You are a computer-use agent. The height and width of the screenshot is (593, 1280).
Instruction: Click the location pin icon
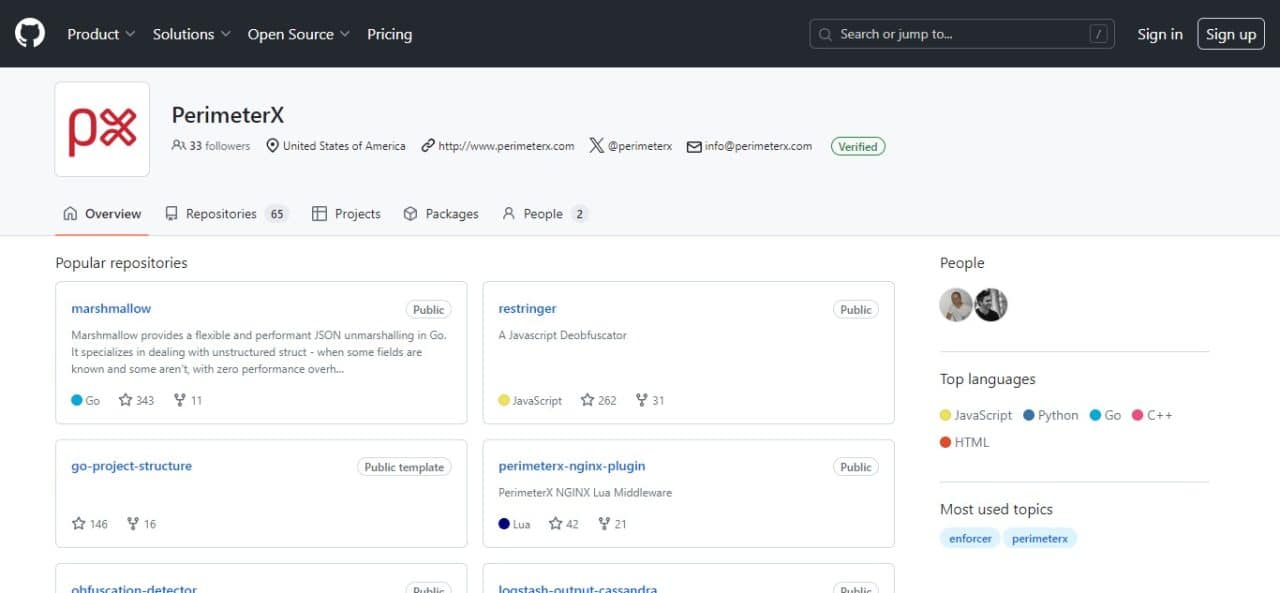(x=272, y=146)
